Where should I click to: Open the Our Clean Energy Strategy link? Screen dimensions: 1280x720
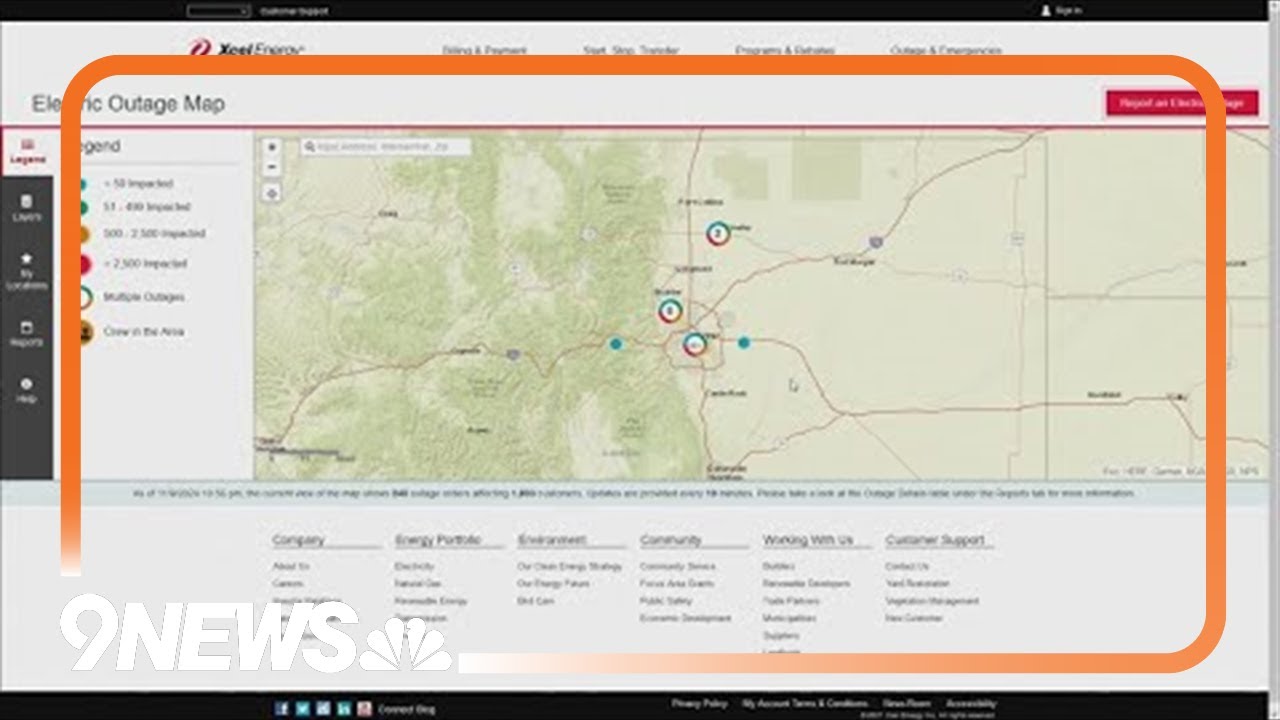570,566
